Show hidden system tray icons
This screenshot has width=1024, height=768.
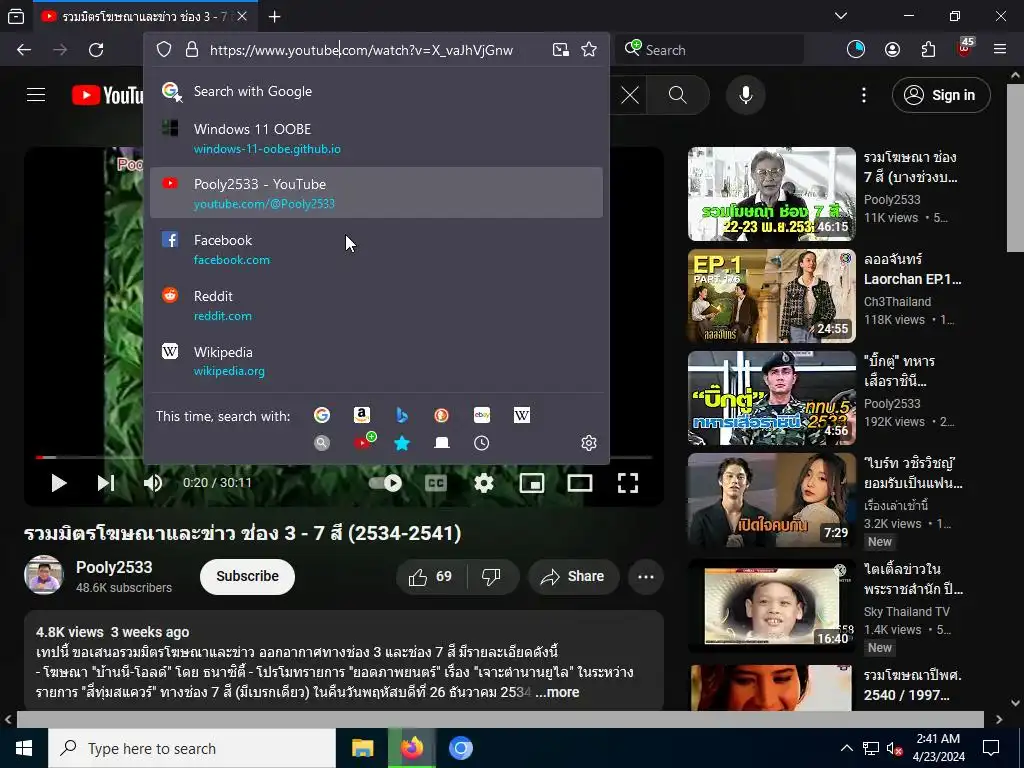(846, 748)
